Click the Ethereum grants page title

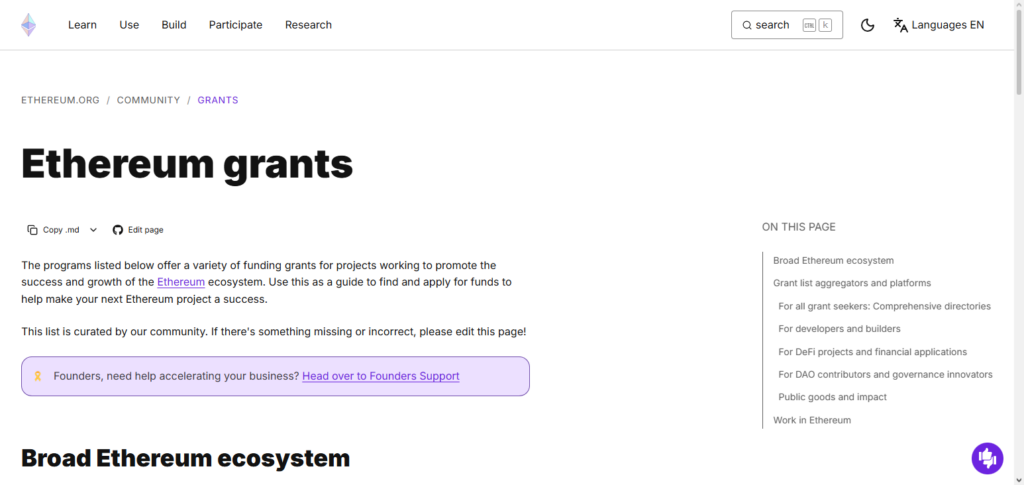pyautogui.click(x=187, y=164)
